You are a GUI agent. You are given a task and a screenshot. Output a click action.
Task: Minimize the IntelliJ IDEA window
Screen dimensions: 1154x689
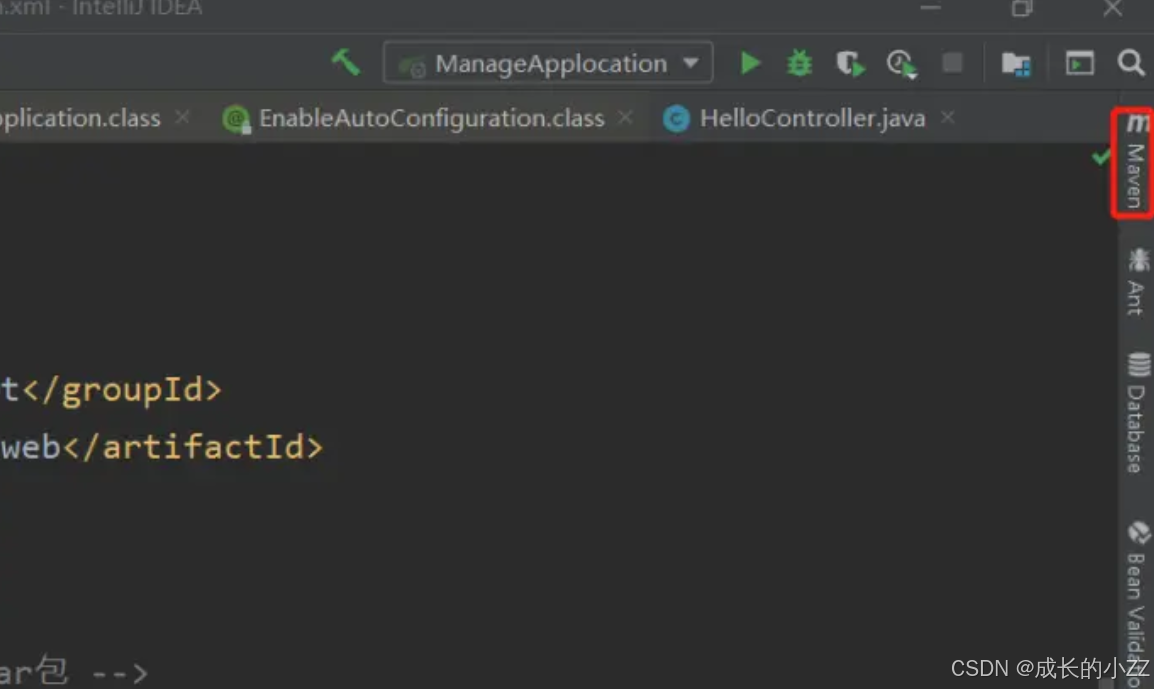(x=930, y=8)
